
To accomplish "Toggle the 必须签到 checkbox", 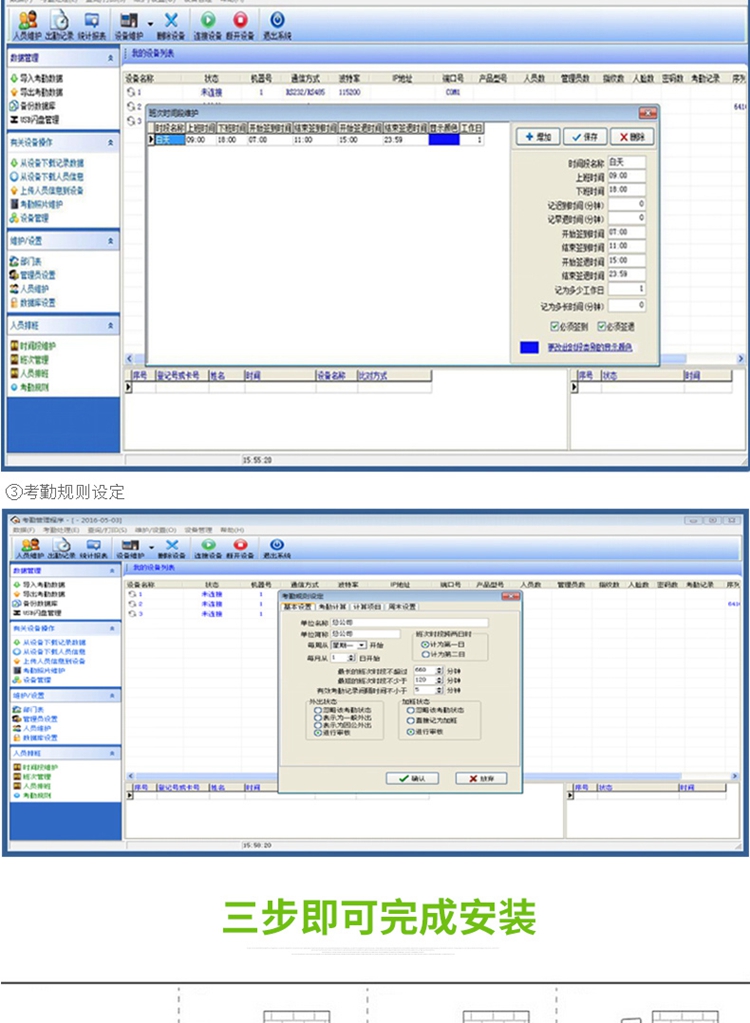I will tap(555, 326).
